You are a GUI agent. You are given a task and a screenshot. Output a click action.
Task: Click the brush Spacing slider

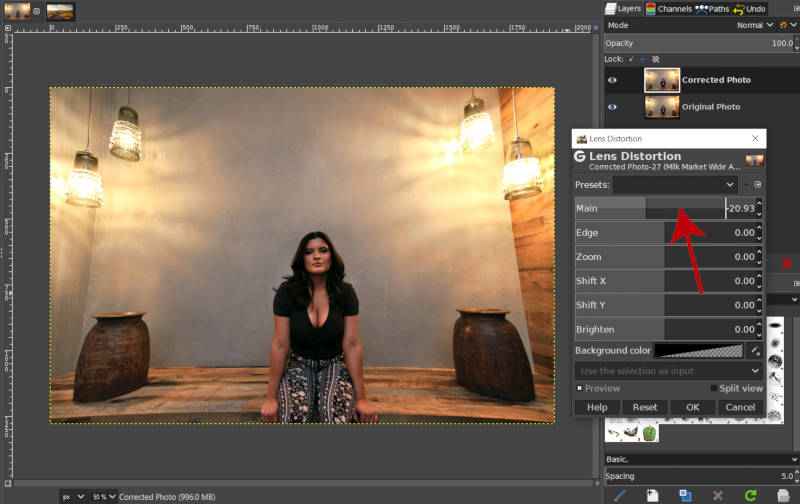click(x=699, y=476)
